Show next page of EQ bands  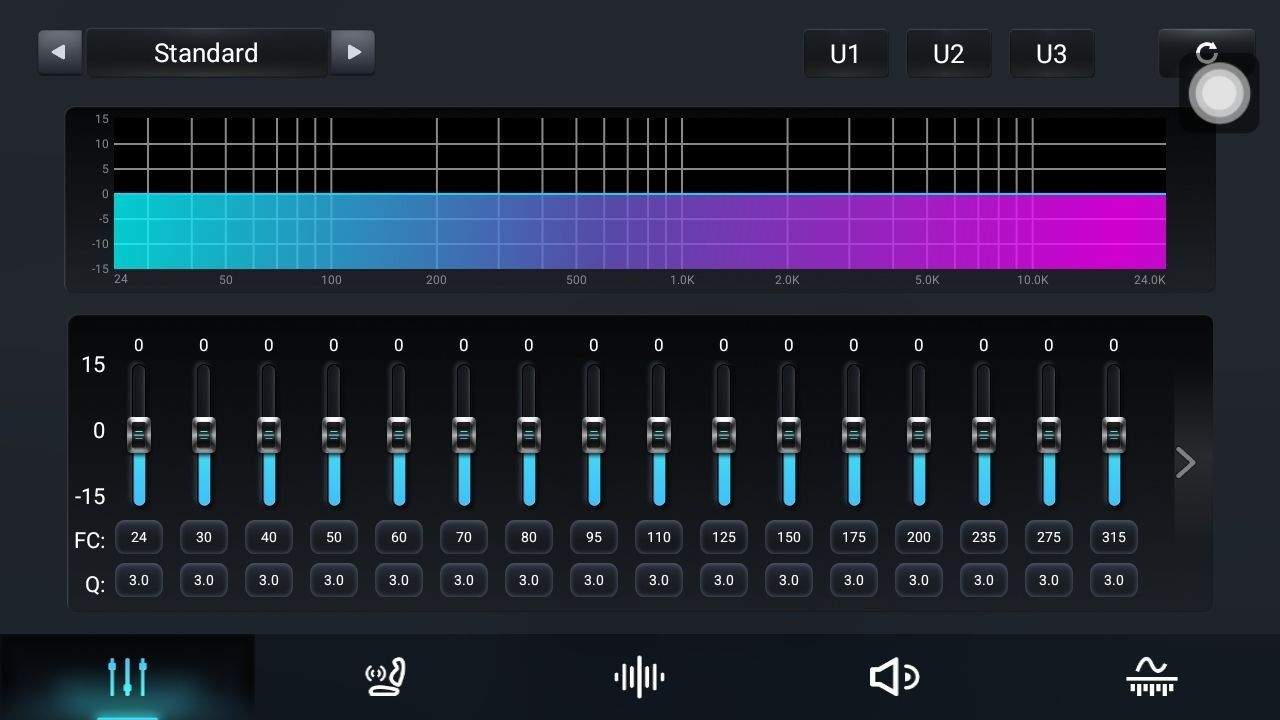[1186, 462]
